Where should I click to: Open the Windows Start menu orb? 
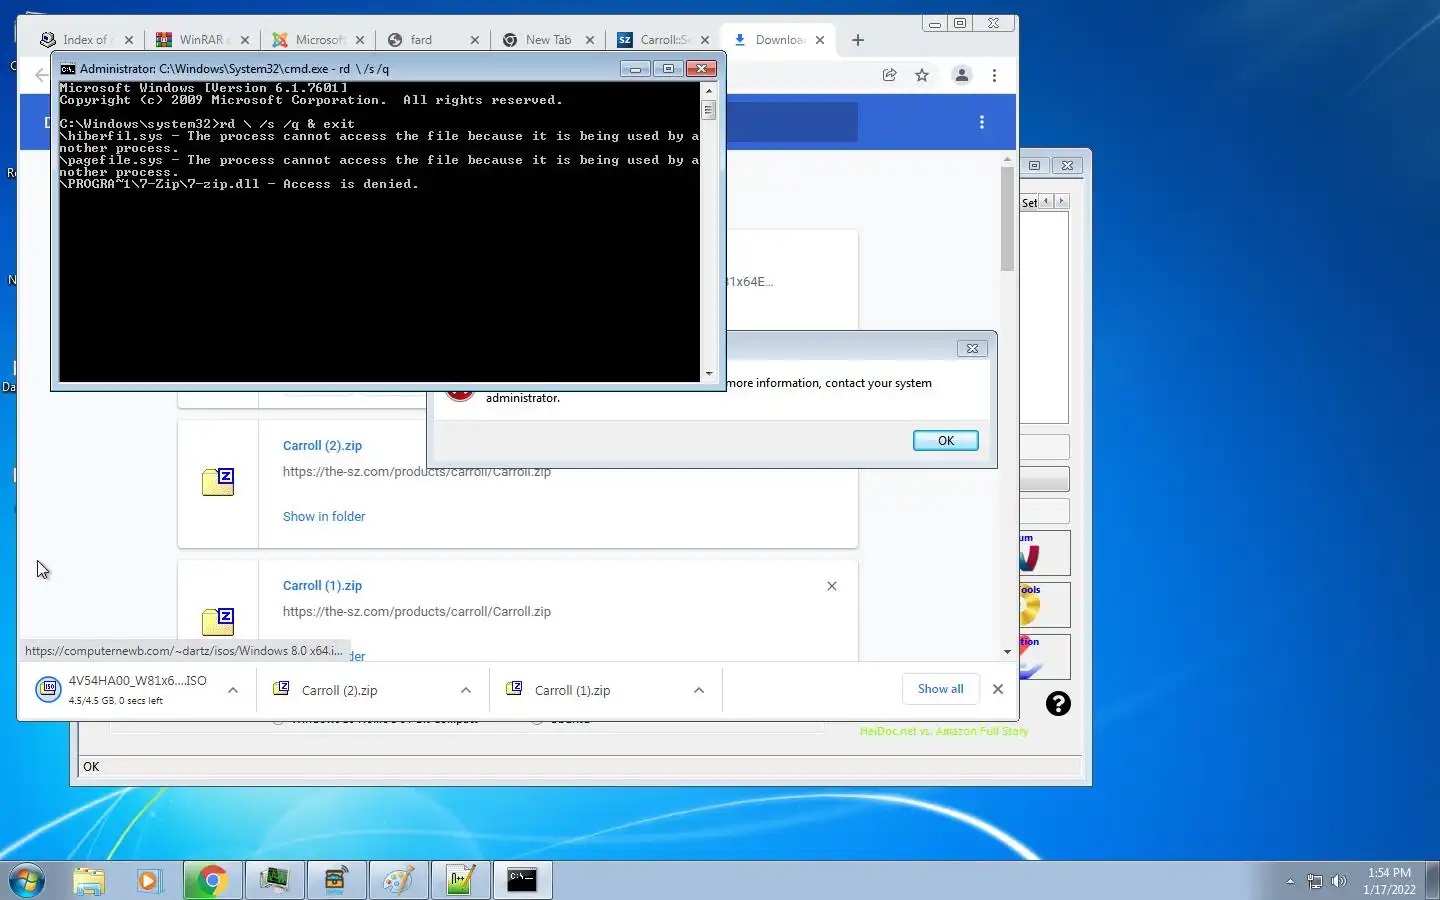tap(27, 880)
